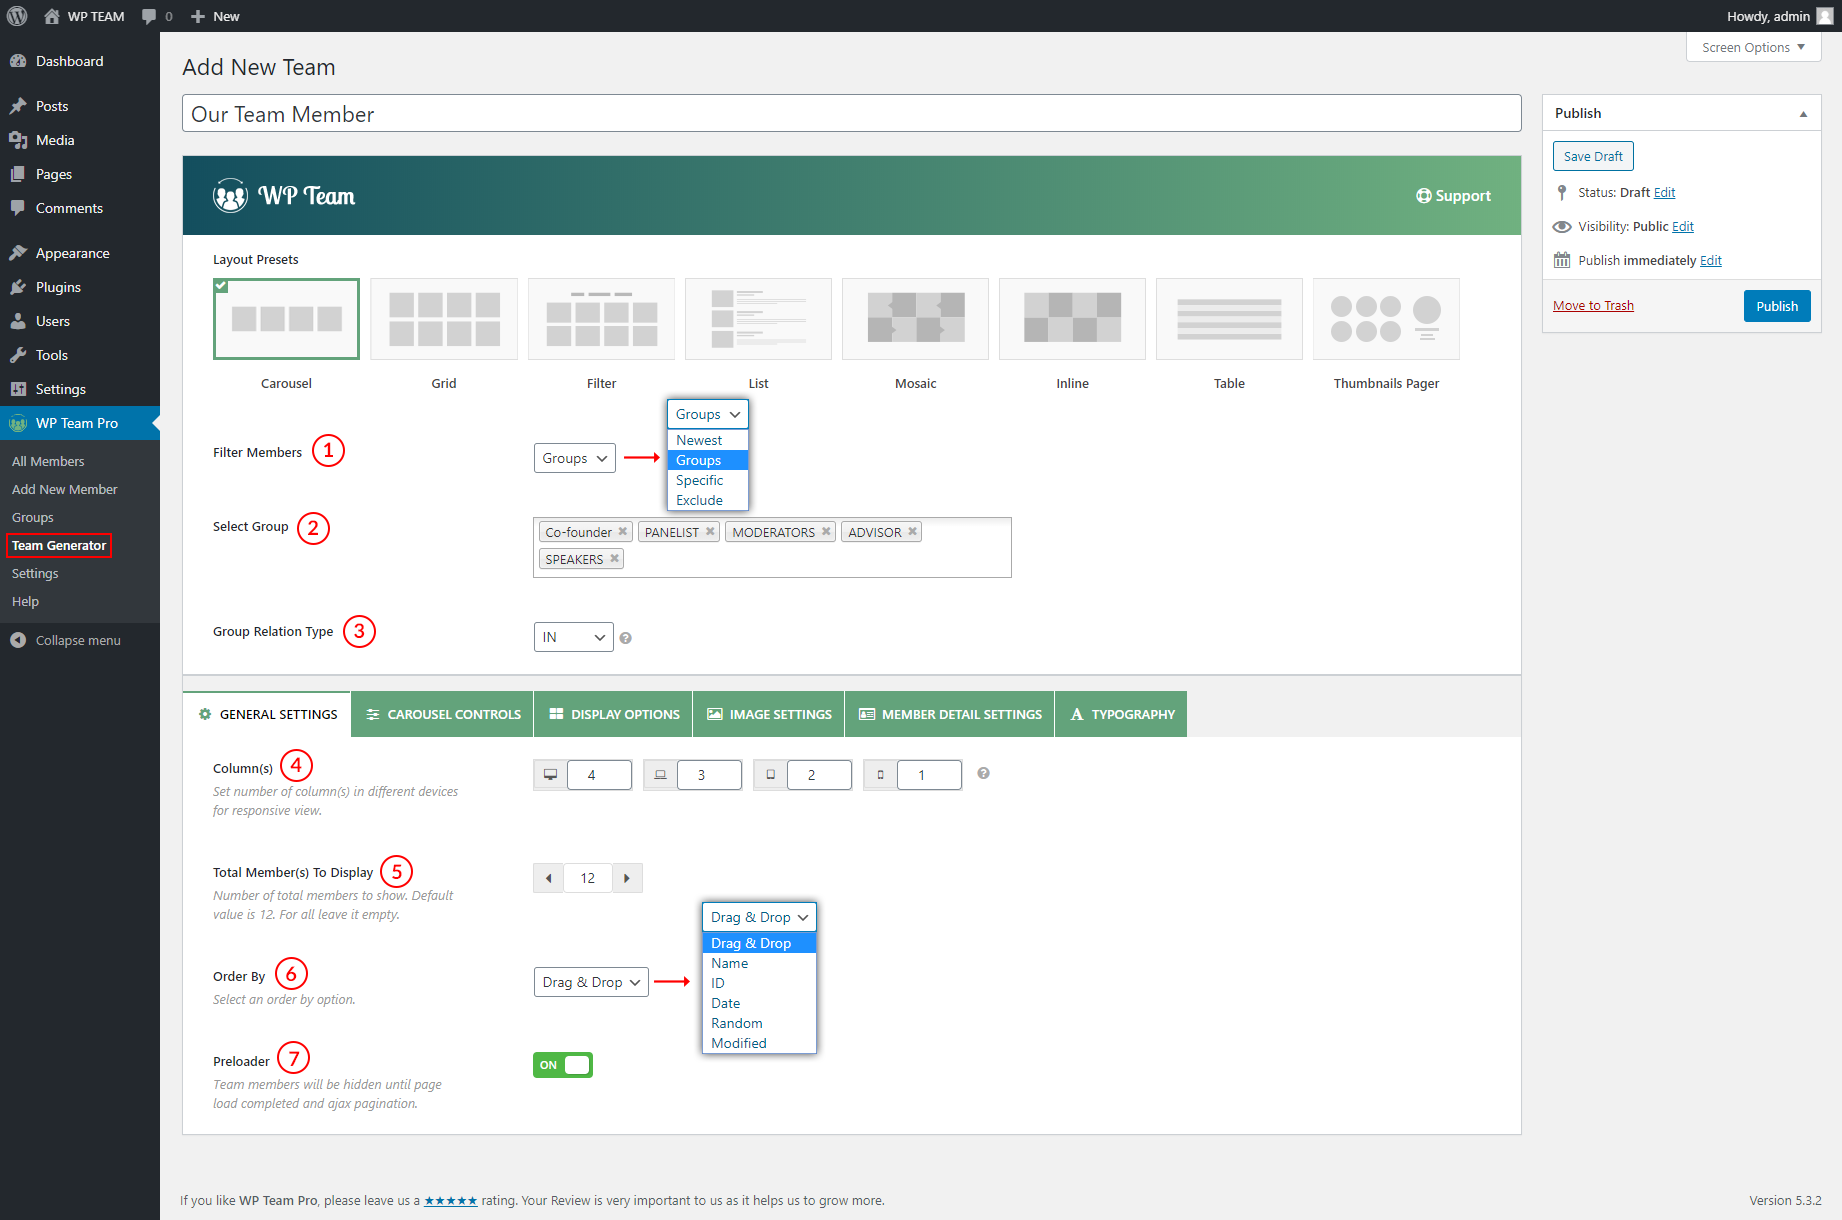The height and width of the screenshot is (1220, 1842).
Task: Open the Filter Members dropdown
Action: [x=574, y=458]
